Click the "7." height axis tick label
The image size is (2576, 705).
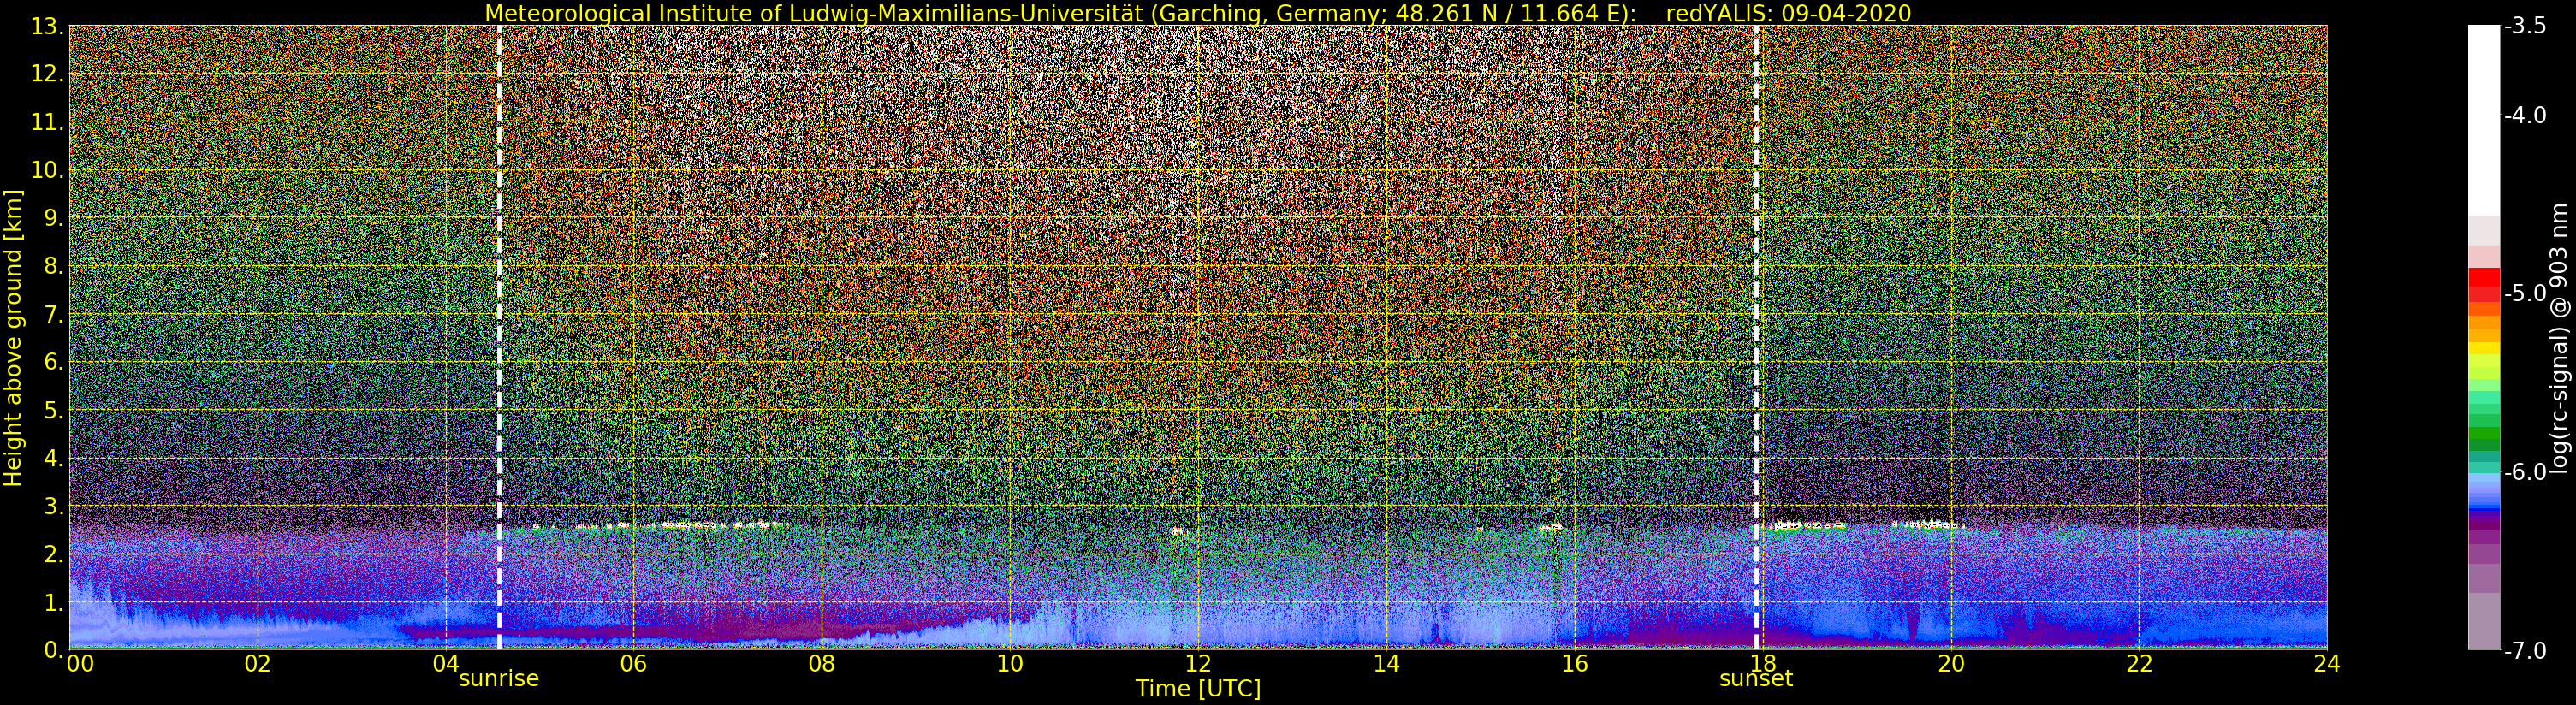click(54, 314)
